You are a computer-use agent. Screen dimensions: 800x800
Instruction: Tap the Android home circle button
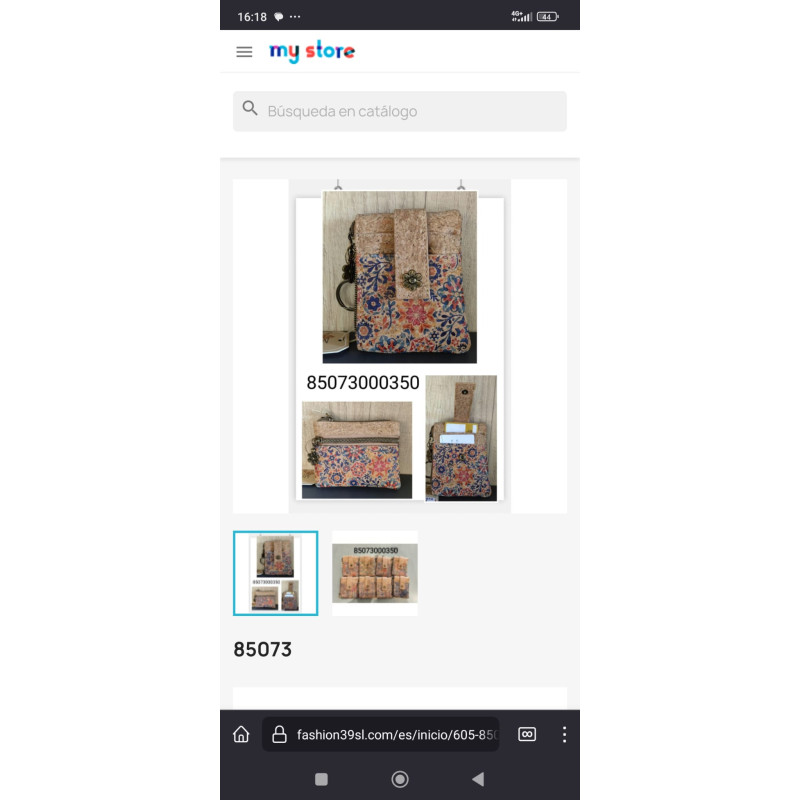pyautogui.click(x=400, y=779)
